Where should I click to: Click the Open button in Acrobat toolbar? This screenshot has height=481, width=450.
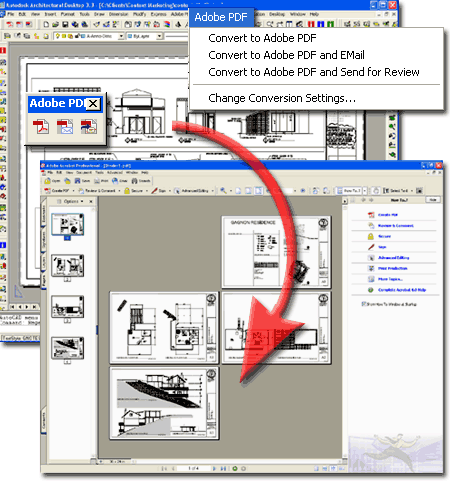pos(53,181)
